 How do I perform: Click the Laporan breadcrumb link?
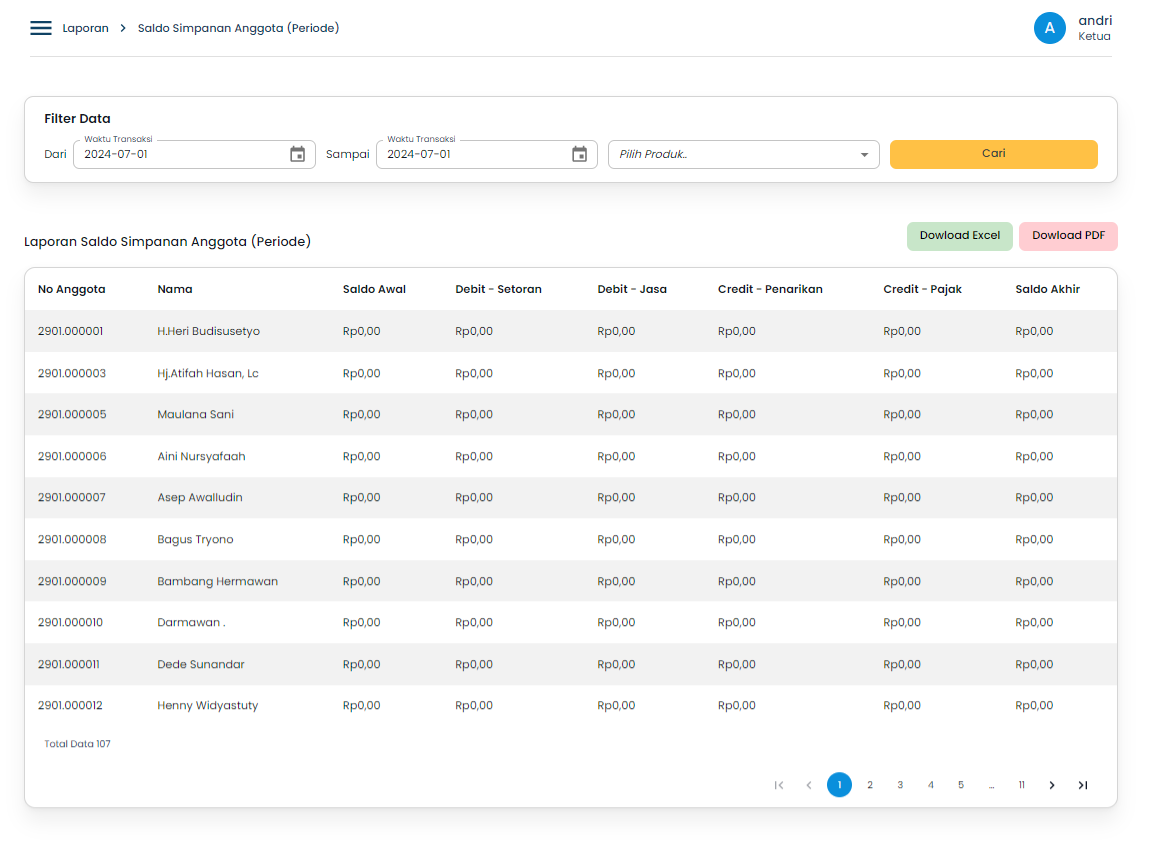point(86,28)
